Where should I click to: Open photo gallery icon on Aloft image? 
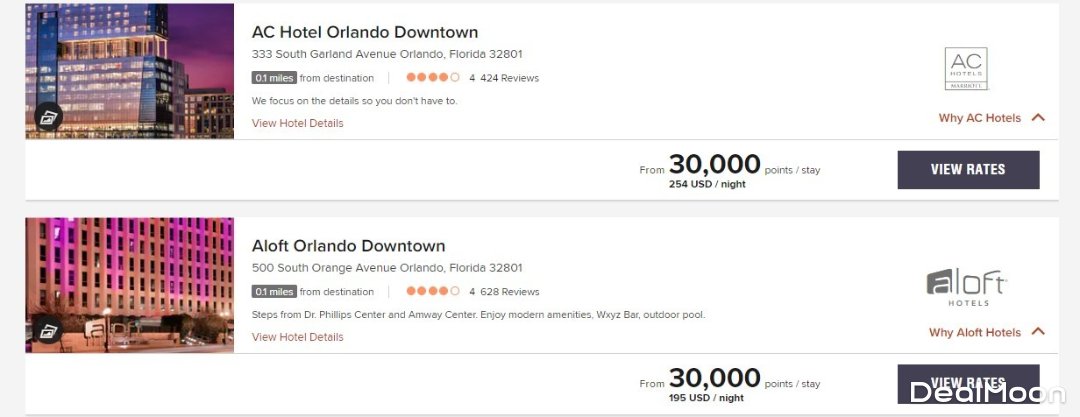tap(49, 331)
